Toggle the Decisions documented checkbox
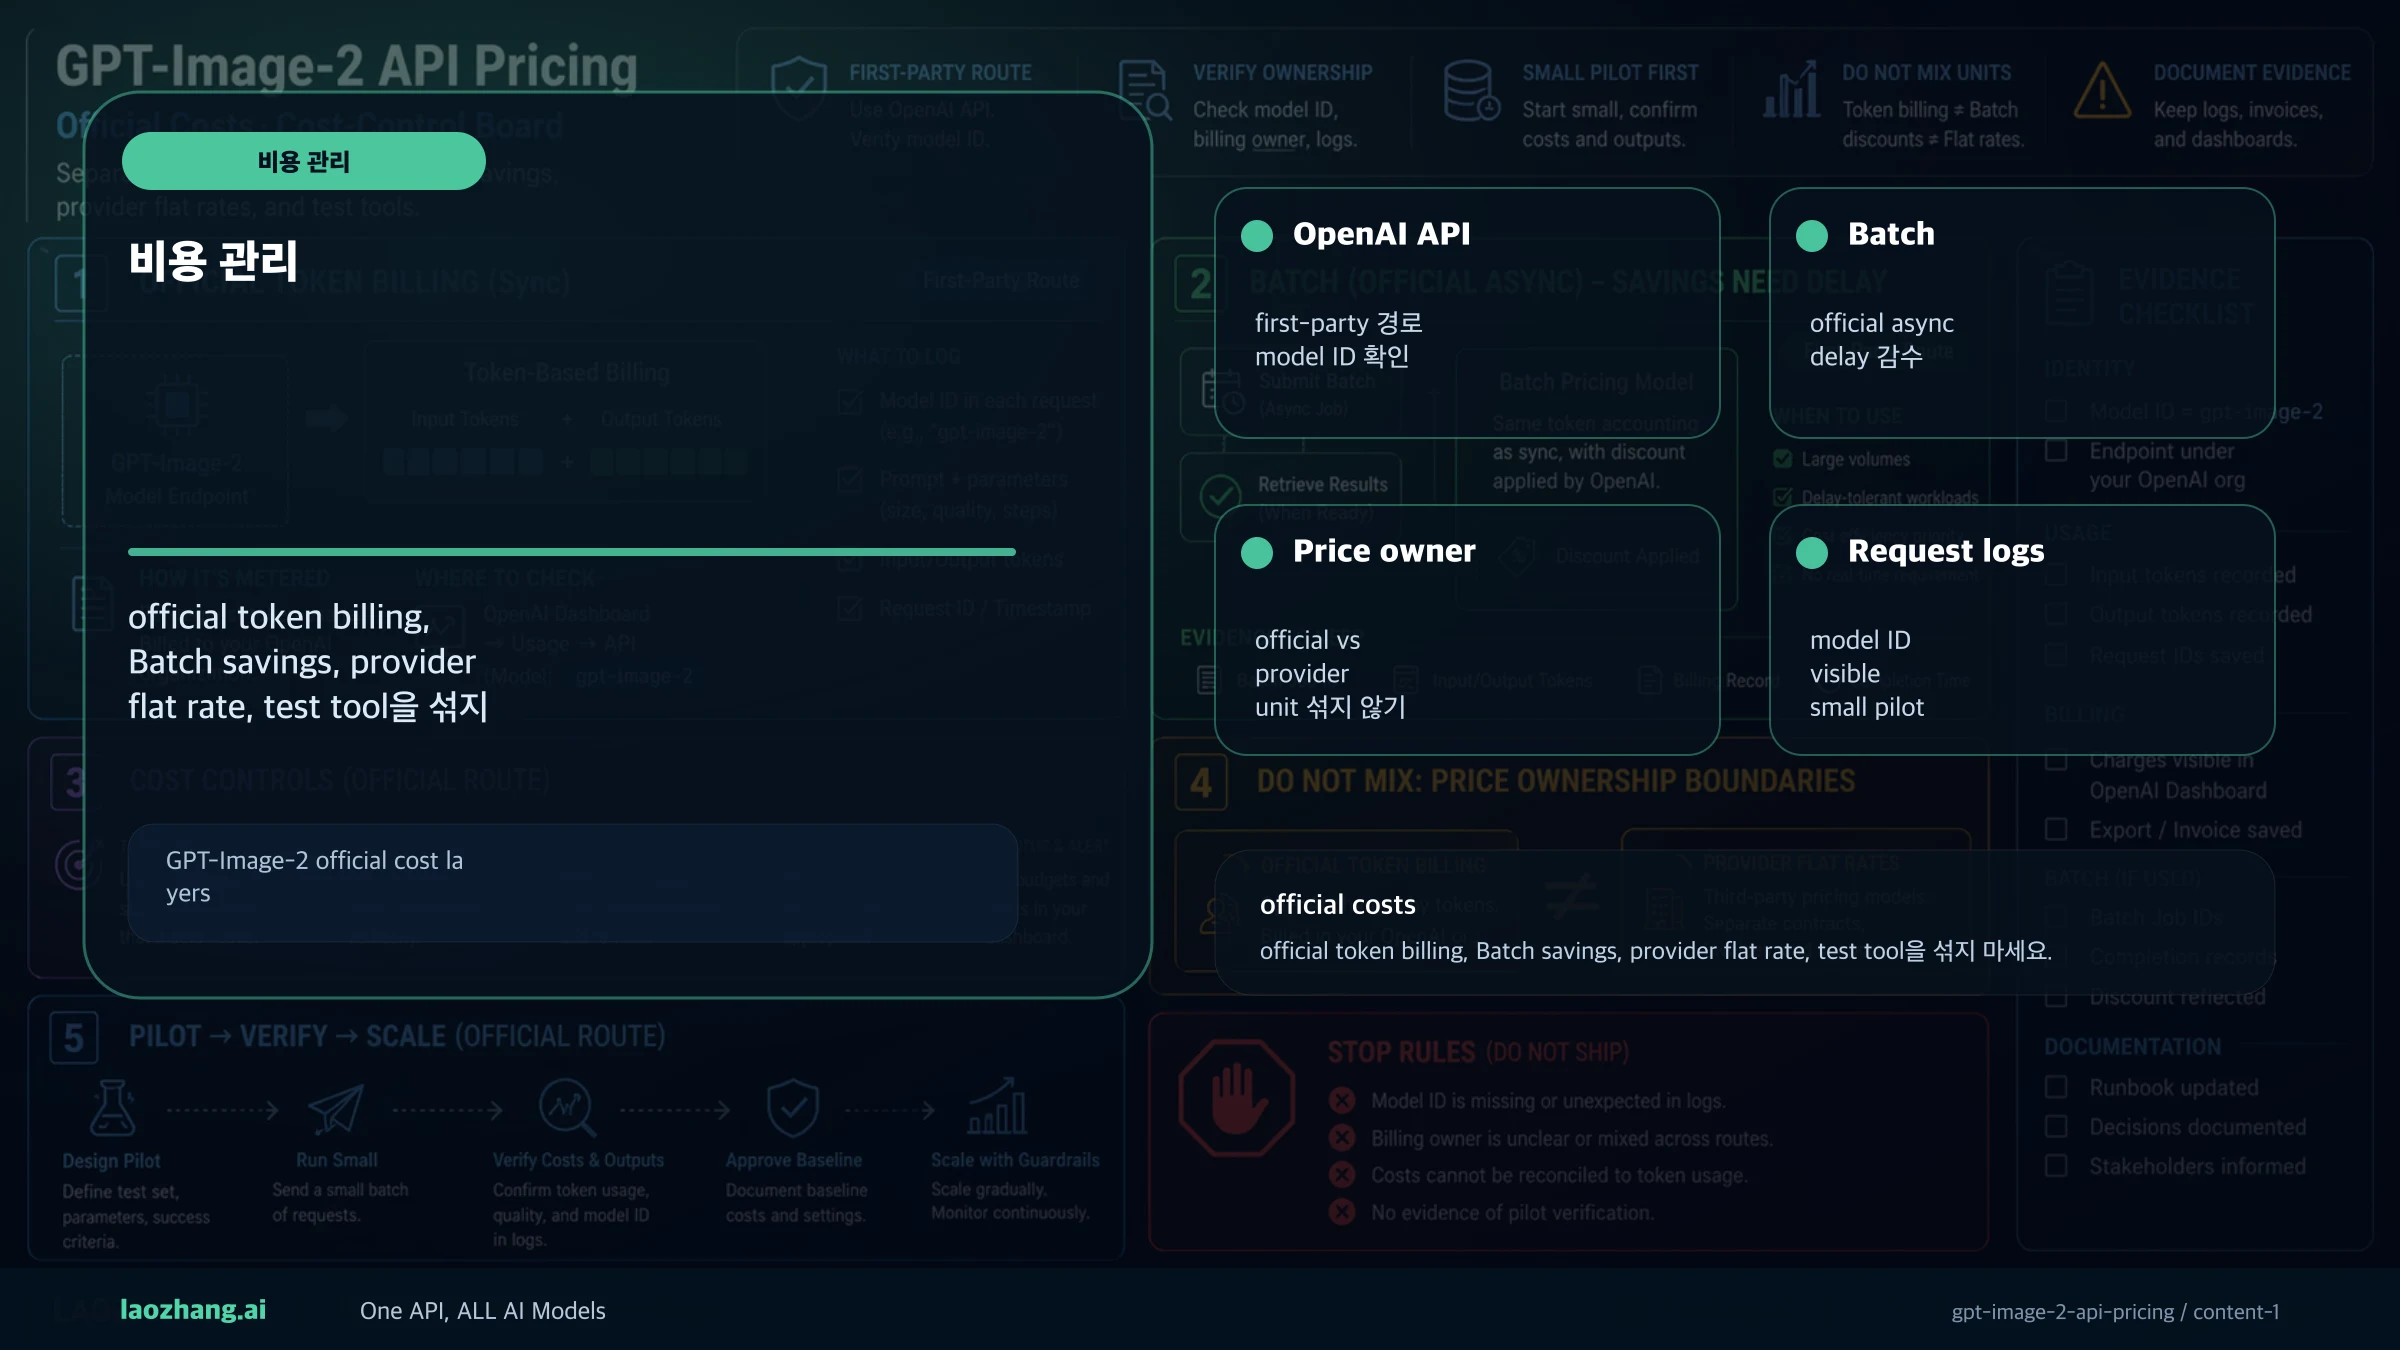Screen dimensions: 2400x1350 pyautogui.click(x=2056, y=1127)
